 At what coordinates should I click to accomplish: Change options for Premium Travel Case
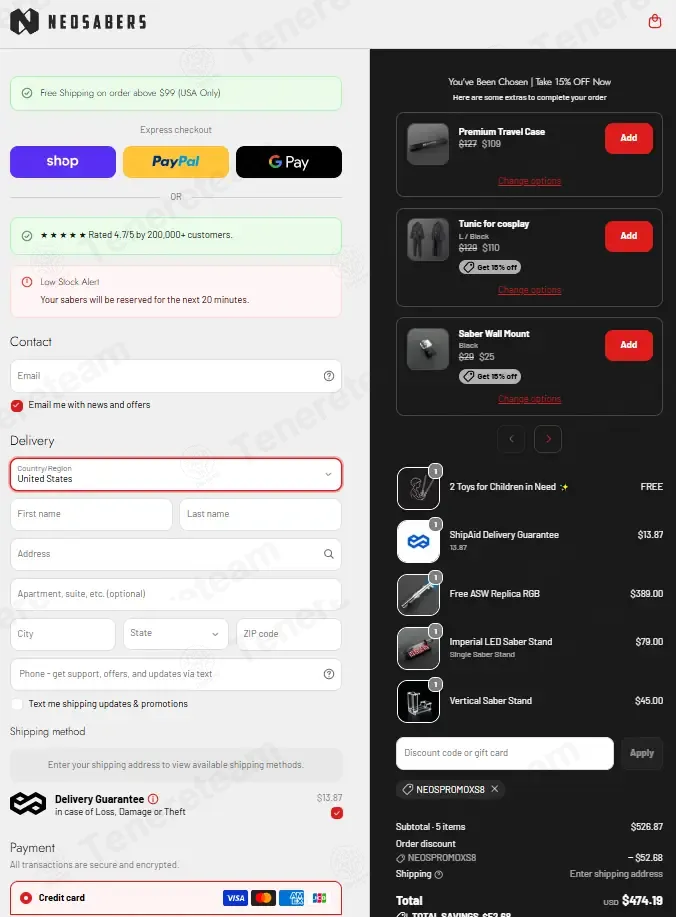coord(529,181)
